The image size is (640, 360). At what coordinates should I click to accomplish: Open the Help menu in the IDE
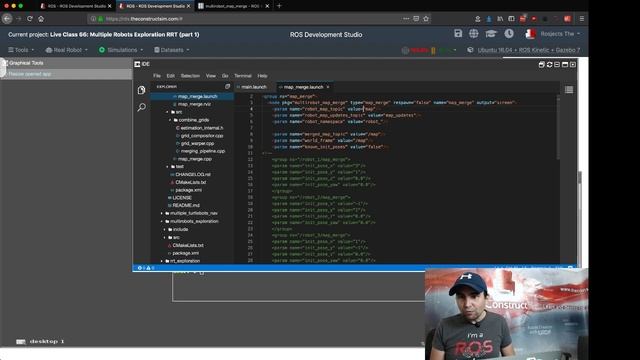click(262, 76)
